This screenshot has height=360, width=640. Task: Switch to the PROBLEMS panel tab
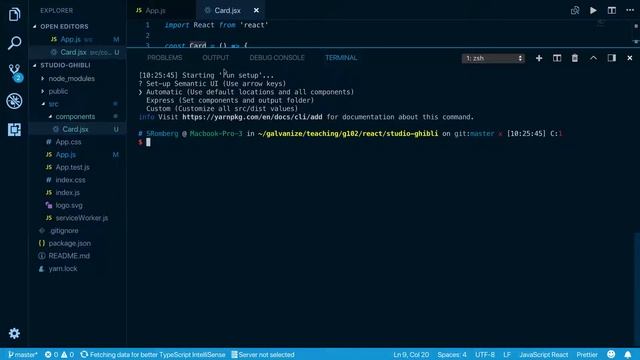[x=164, y=58]
